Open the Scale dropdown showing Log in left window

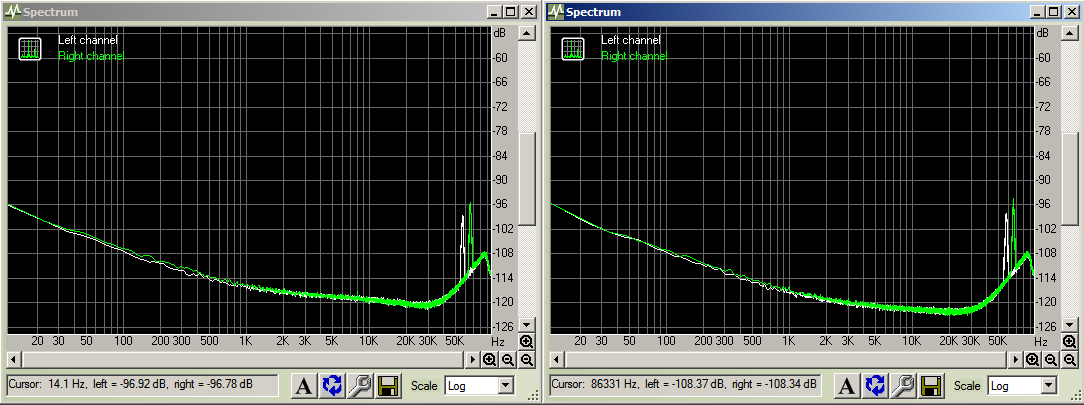(x=507, y=386)
